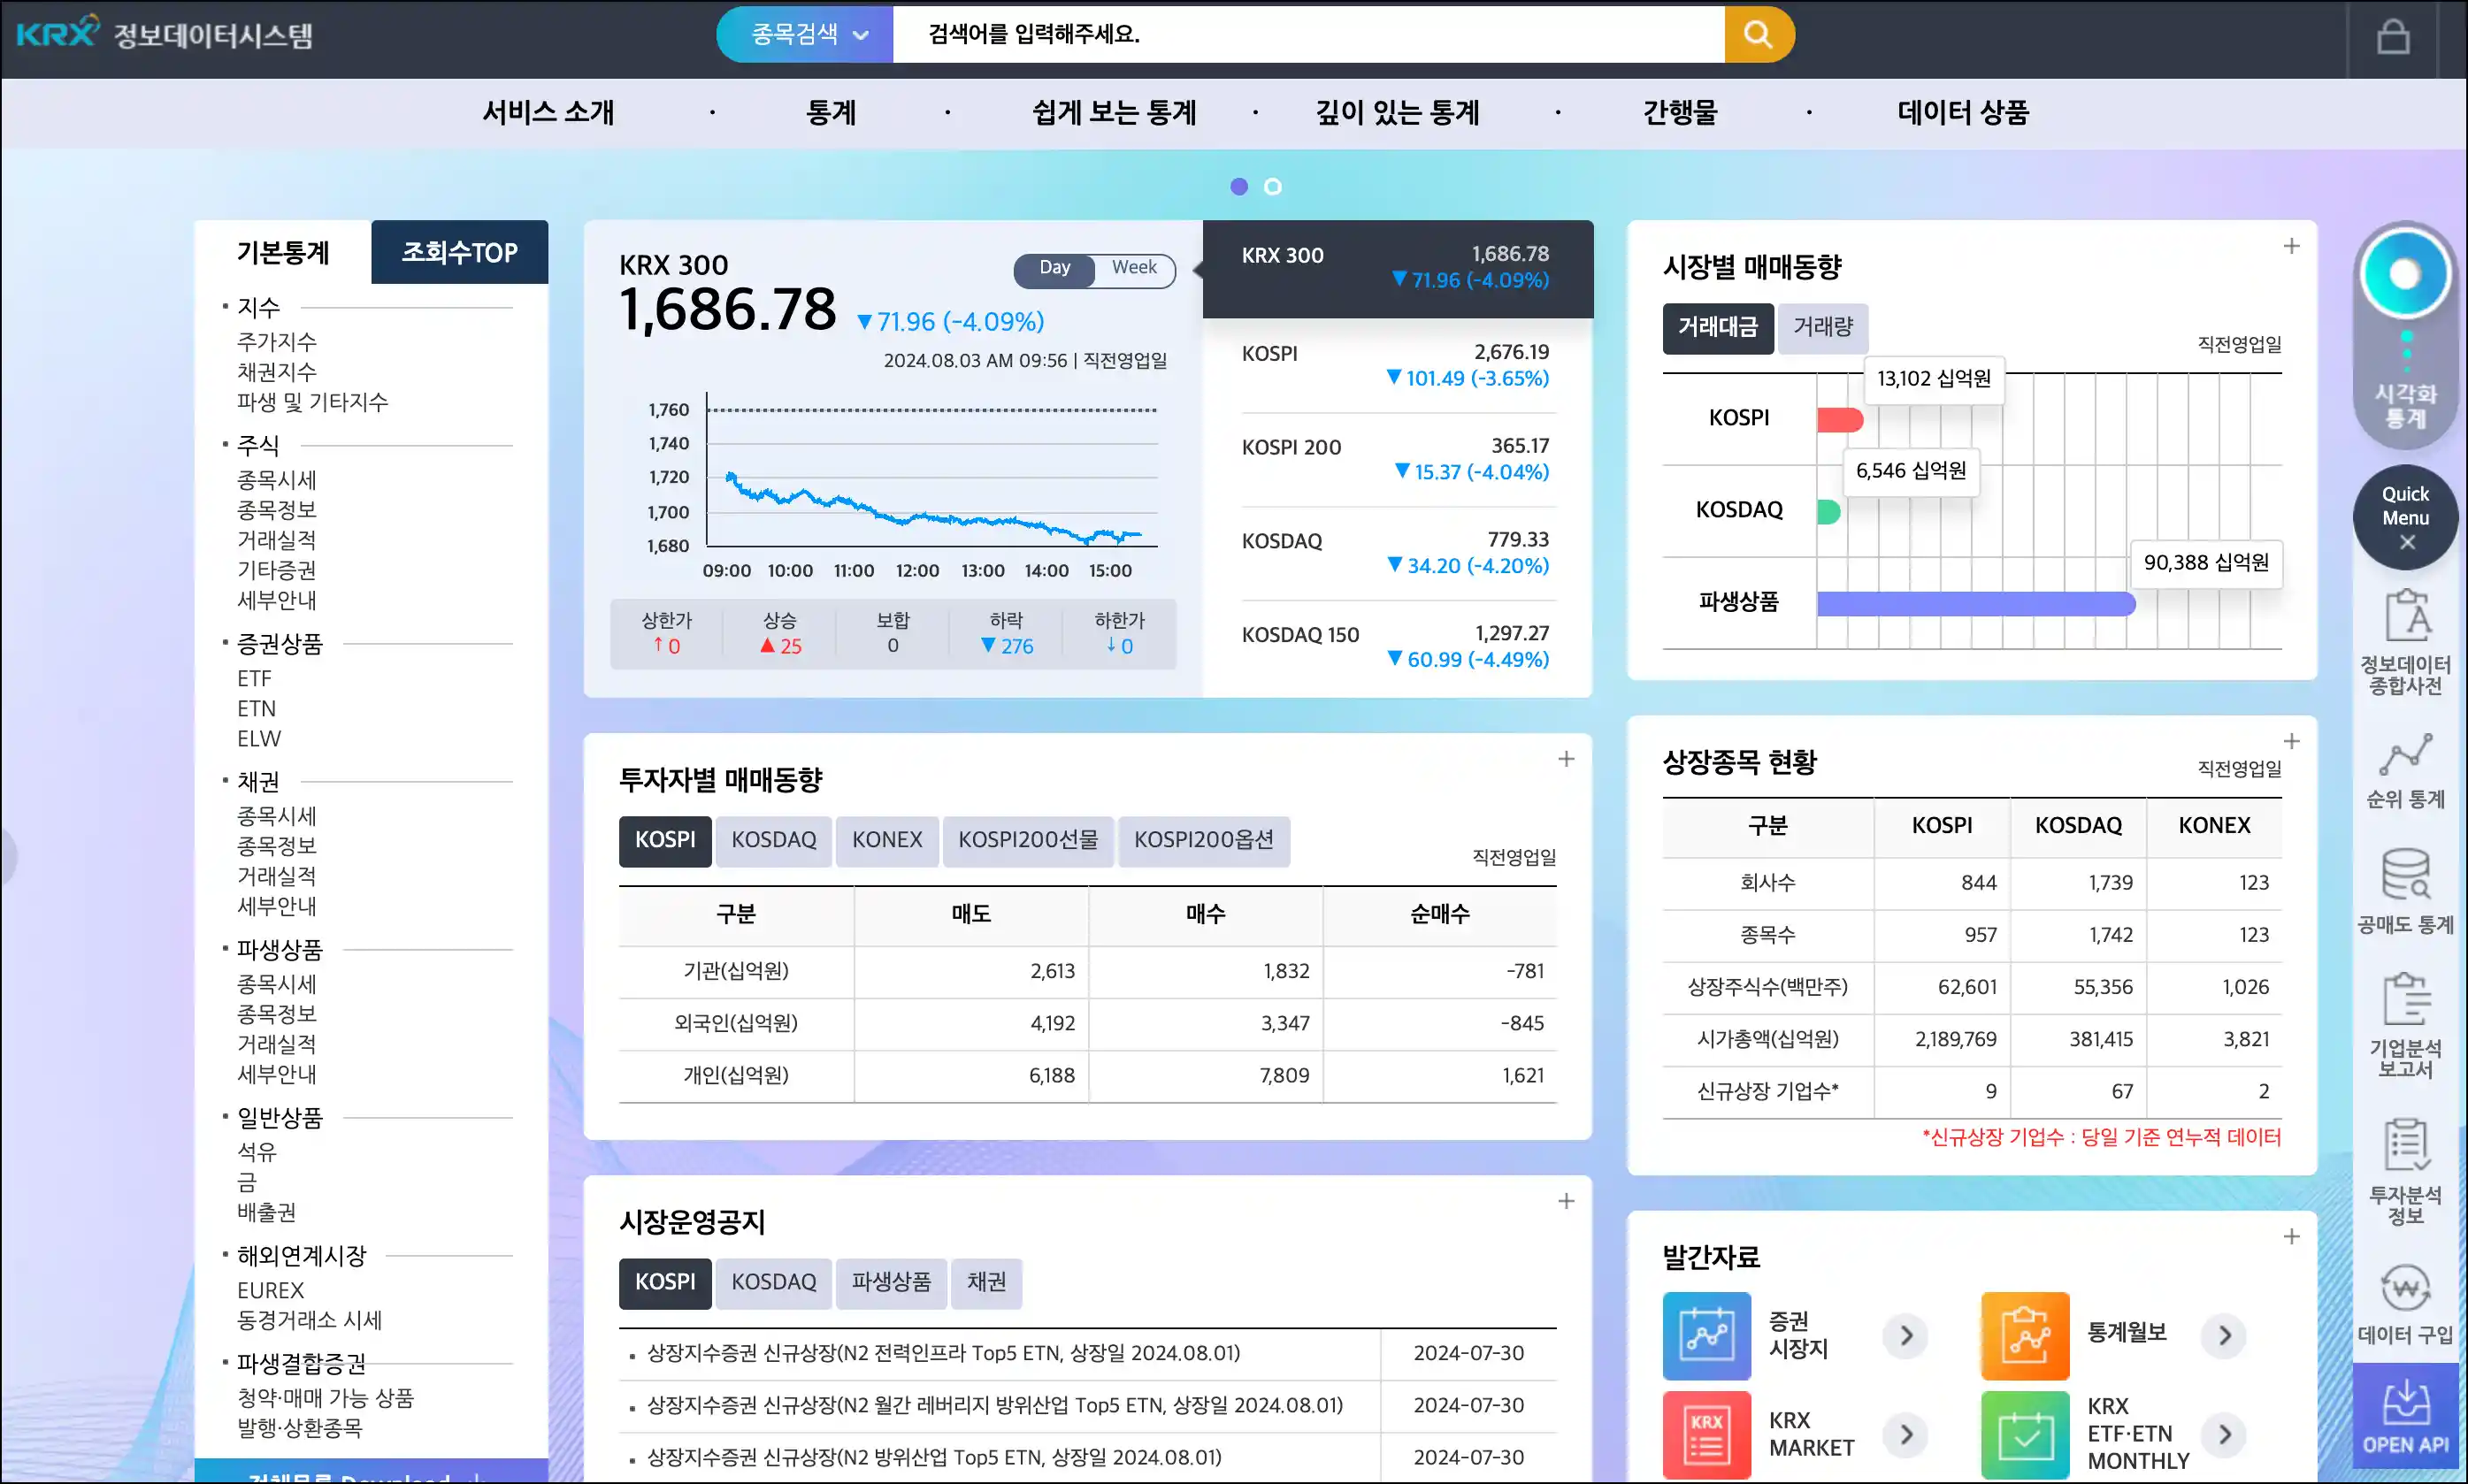The height and width of the screenshot is (1484, 2468).
Task: Select KOSDAQ tab in 투자자별 매매동향
Action: coord(773,840)
